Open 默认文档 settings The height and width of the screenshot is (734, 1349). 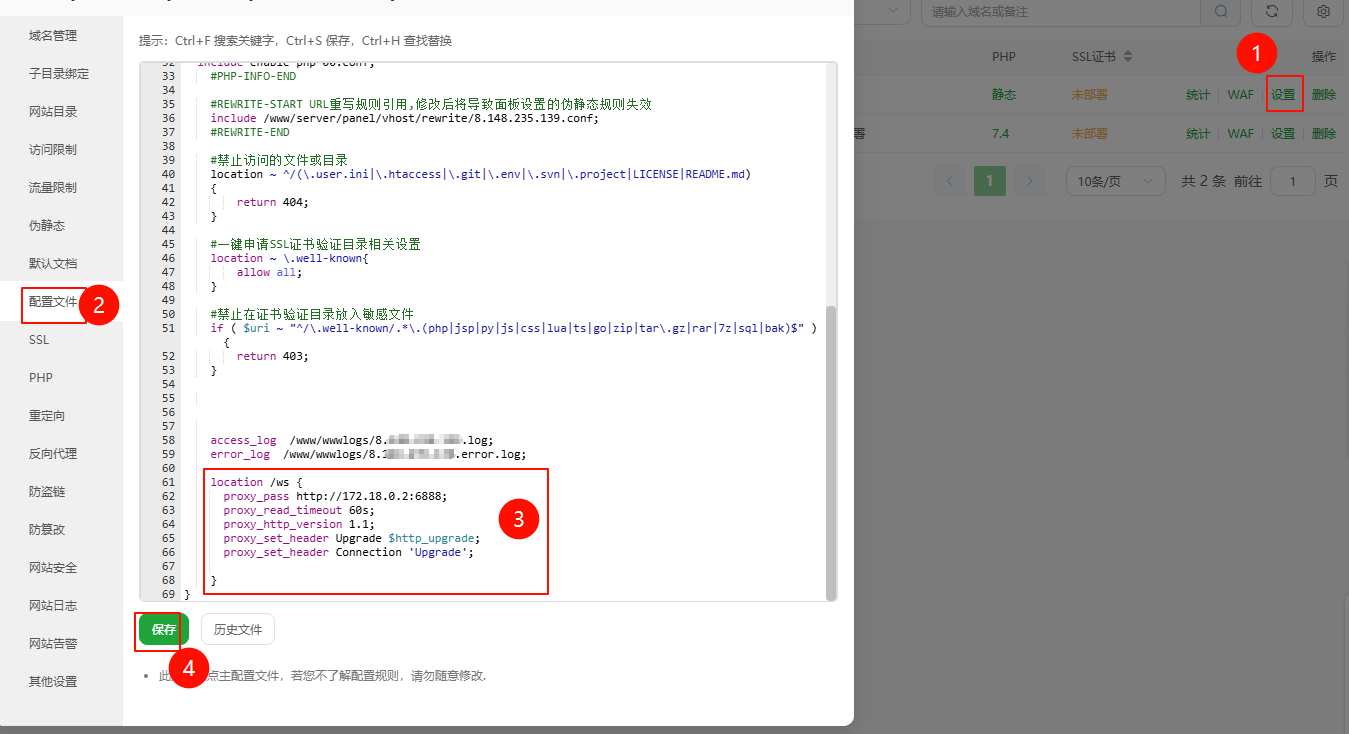[53, 264]
